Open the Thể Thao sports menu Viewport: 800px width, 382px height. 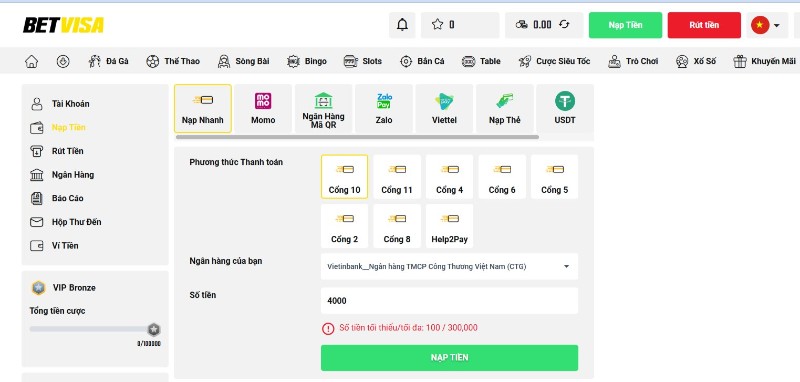click(173, 61)
